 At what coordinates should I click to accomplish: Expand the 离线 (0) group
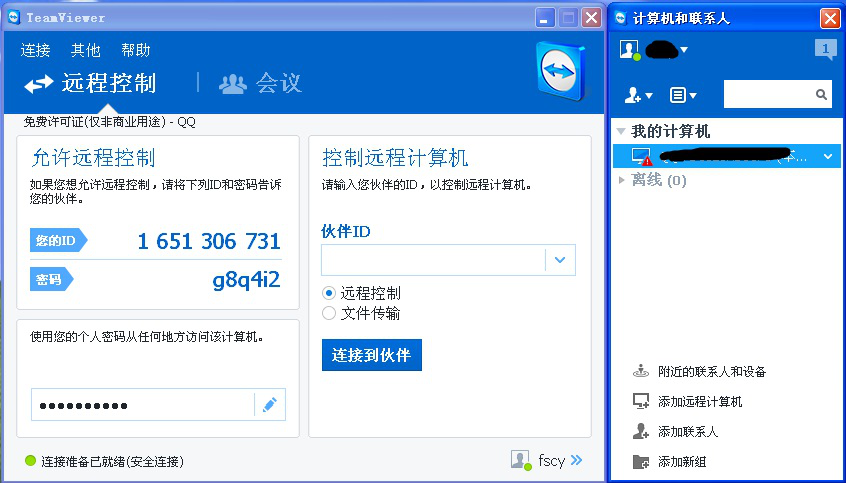coord(622,180)
